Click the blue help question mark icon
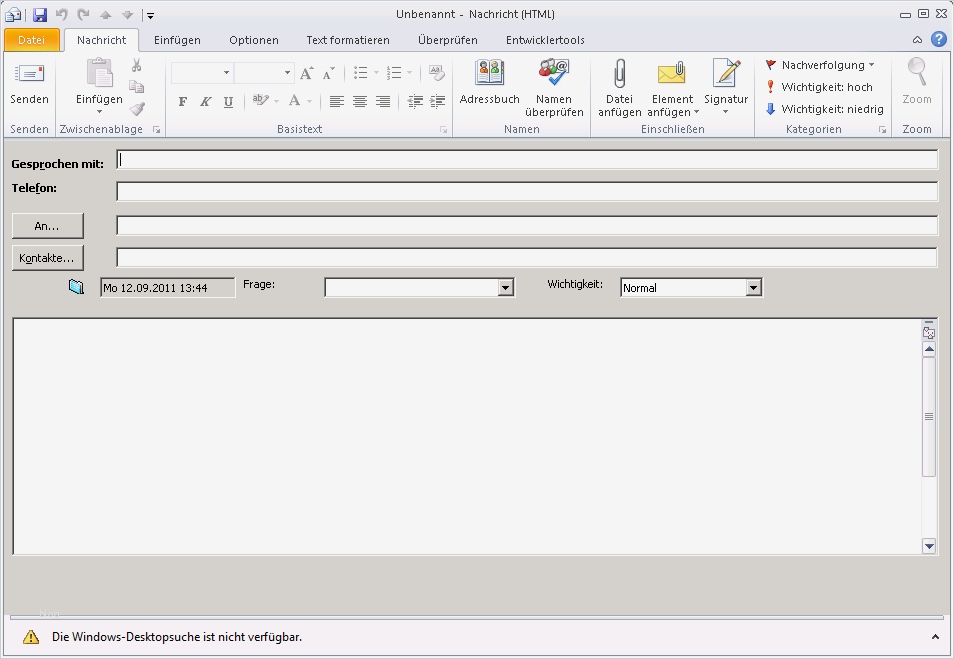This screenshot has height=659, width=954. (938, 40)
